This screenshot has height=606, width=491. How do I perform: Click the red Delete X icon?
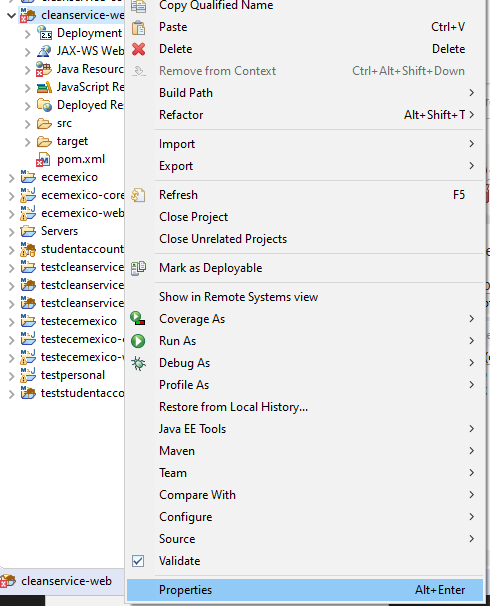(x=138, y=49)
